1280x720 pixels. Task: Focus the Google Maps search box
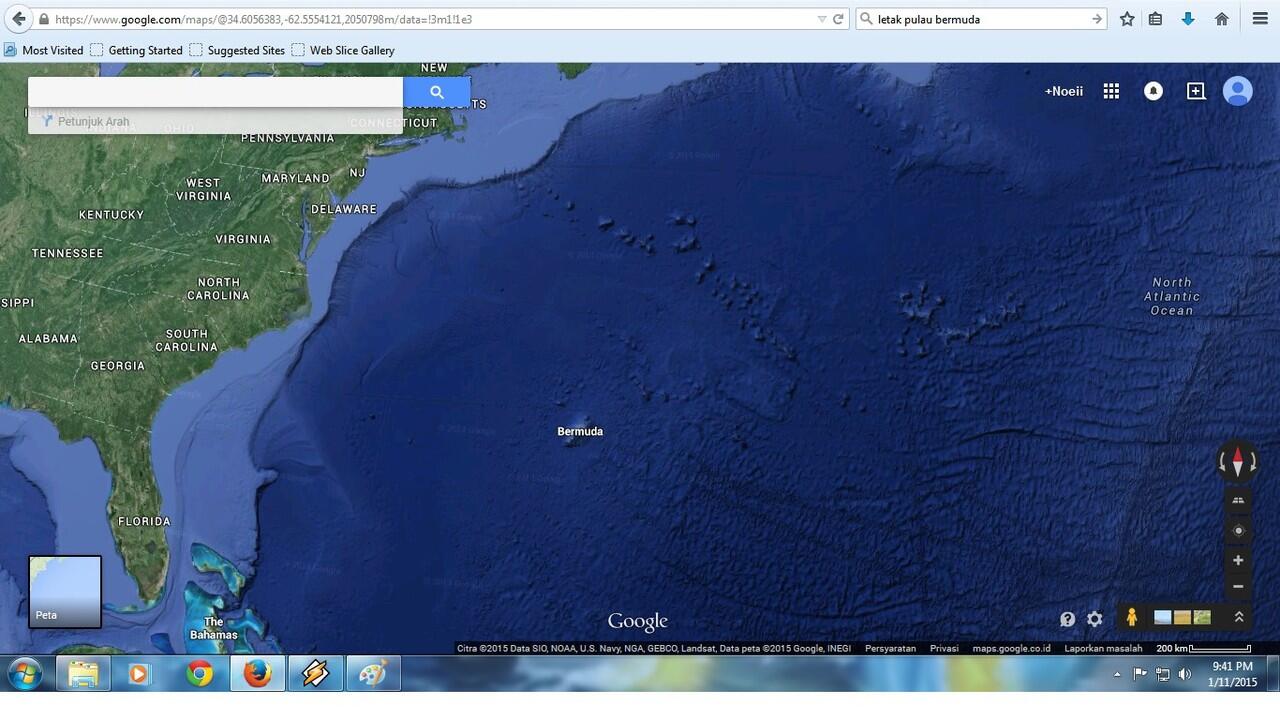point(215,92)
